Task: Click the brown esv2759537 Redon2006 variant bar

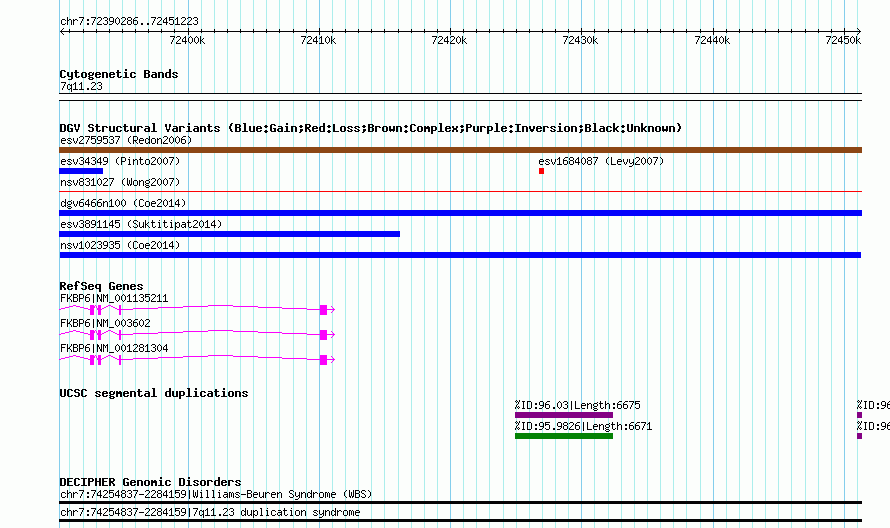Action: pyautogui.click(x=460, y=150)
